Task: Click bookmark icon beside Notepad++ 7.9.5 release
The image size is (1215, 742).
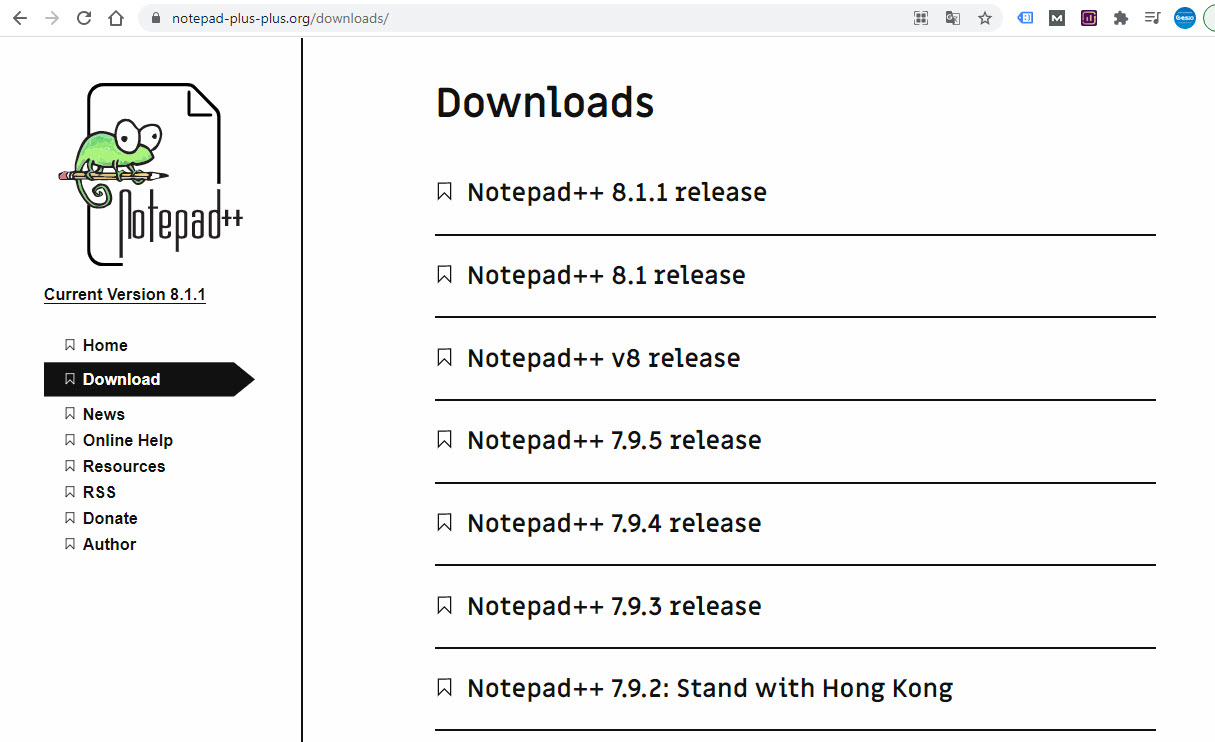Action: 445,439
